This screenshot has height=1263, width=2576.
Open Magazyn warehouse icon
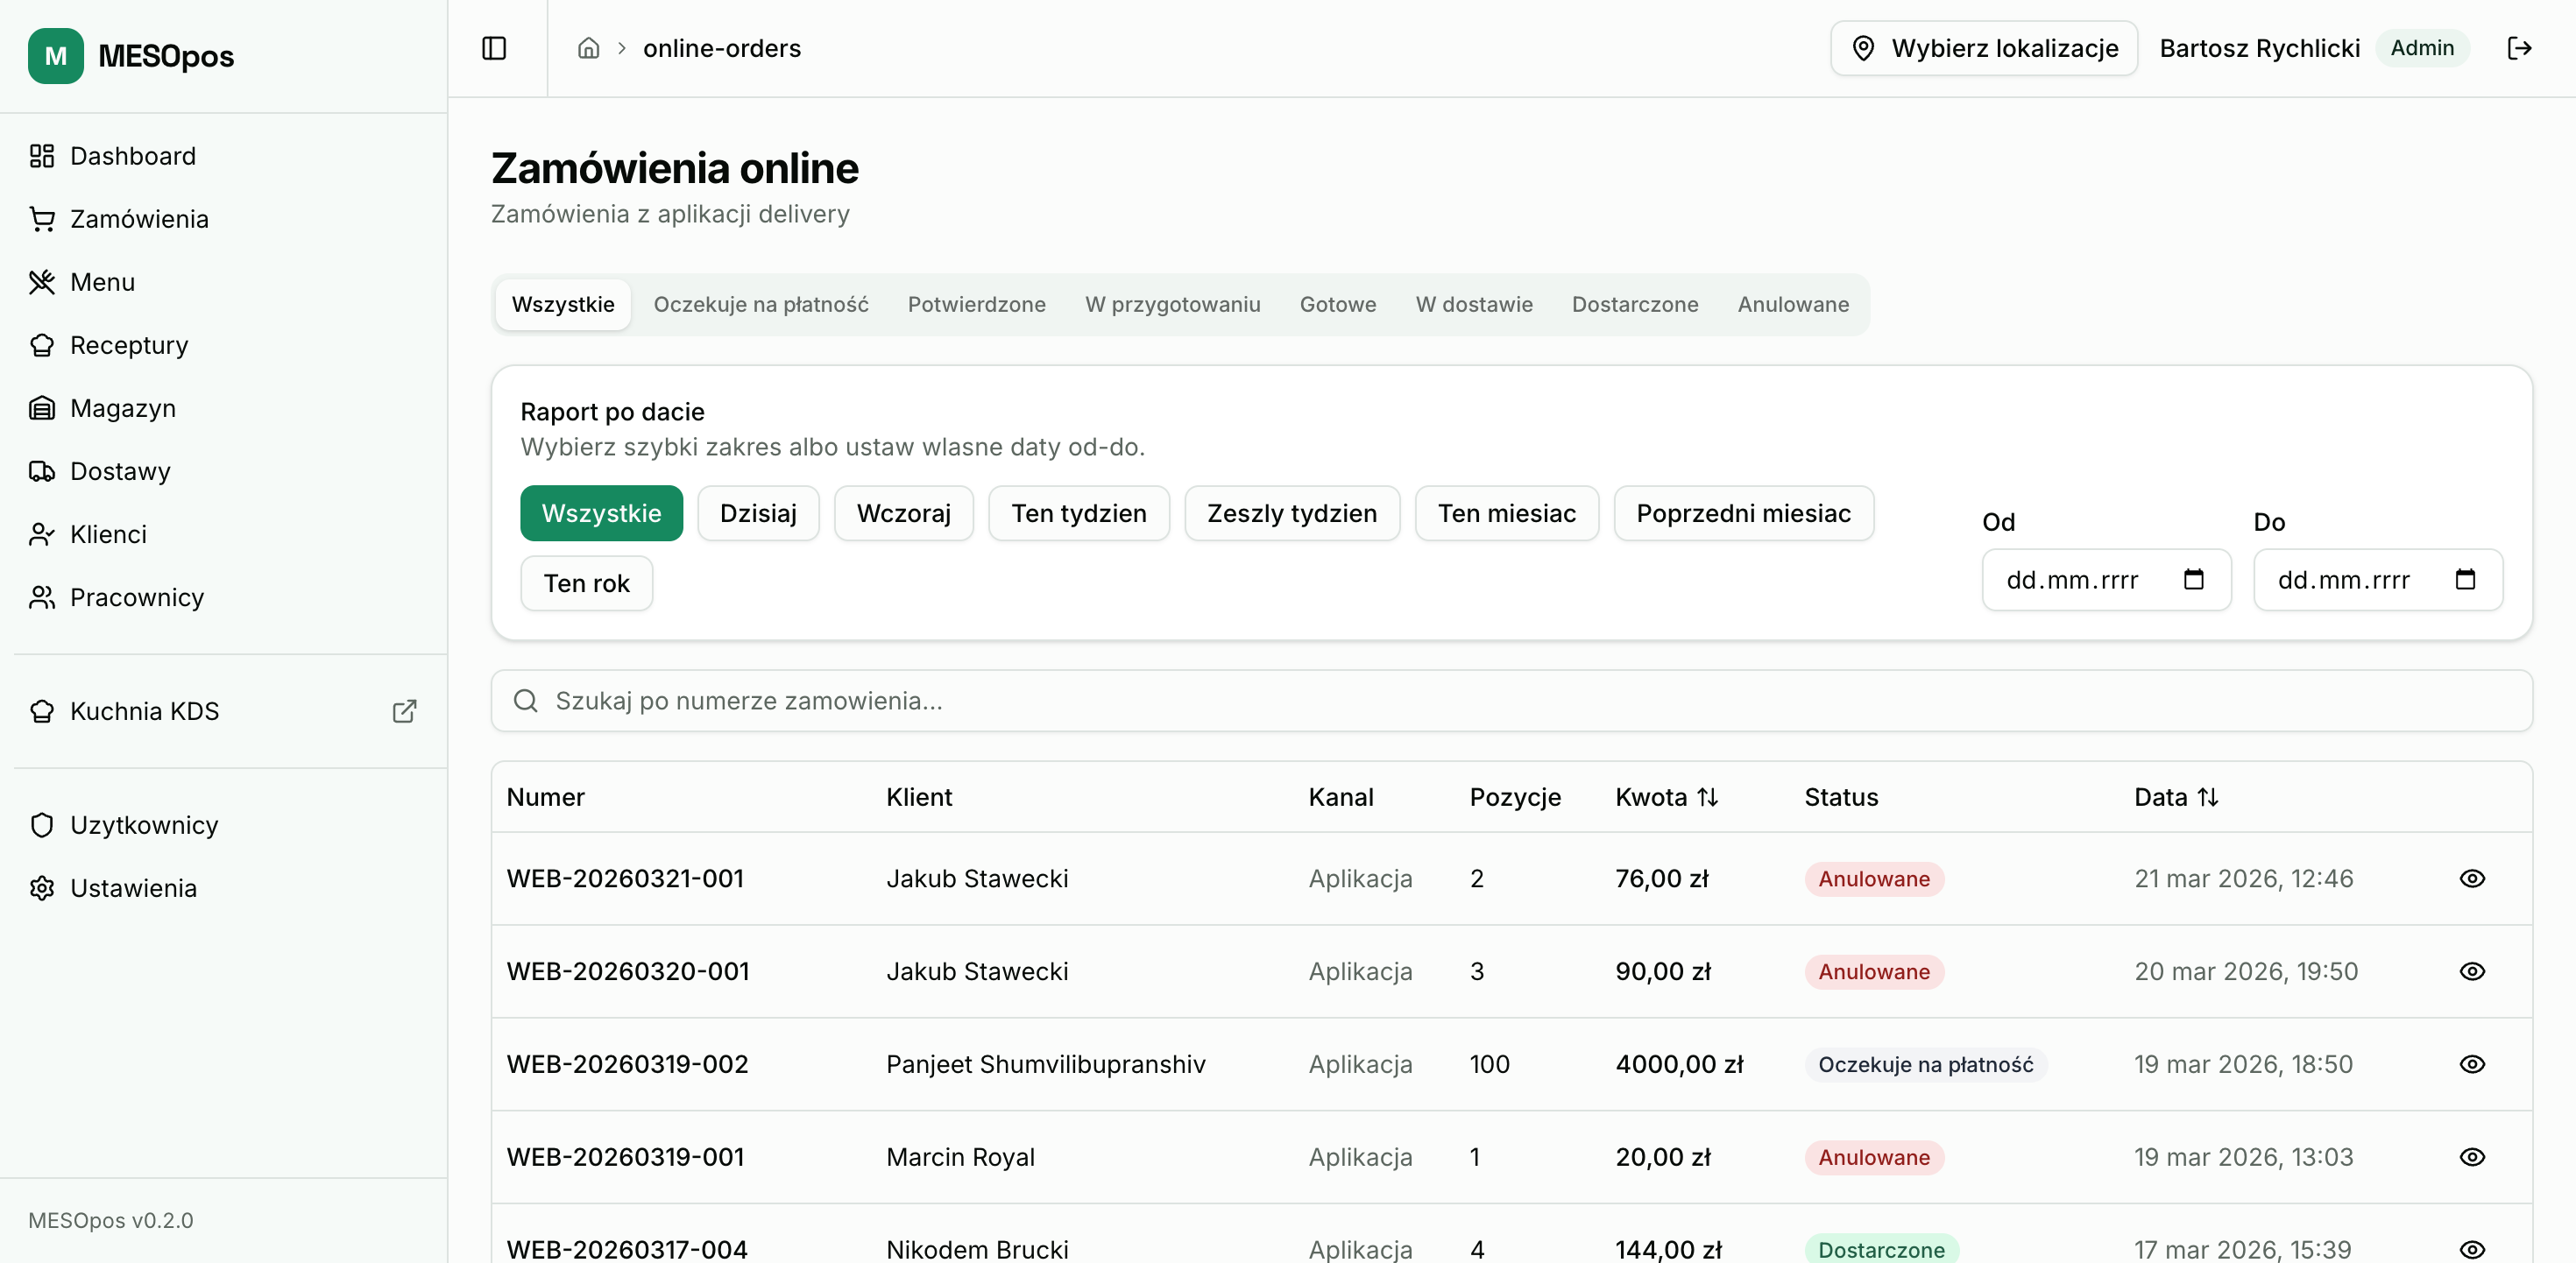tap(42, 408)
